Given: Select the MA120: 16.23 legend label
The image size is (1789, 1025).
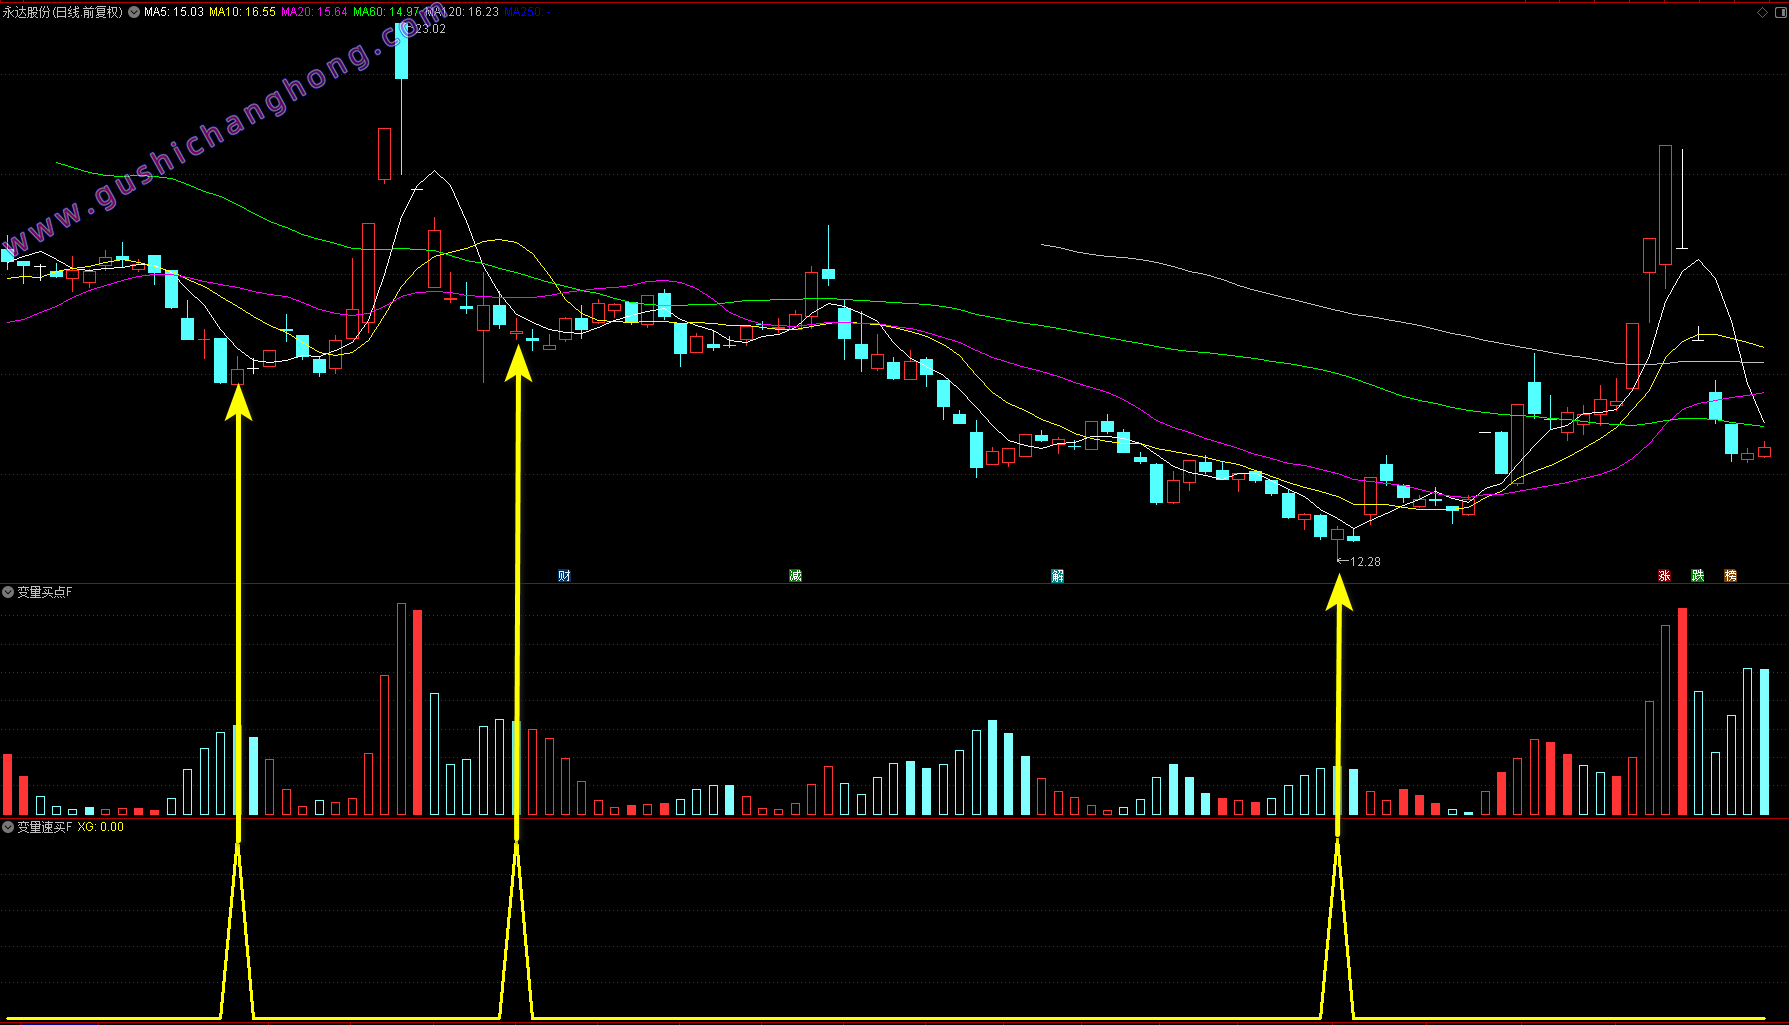Looking at the screenshot, I should tap(462, 12).
